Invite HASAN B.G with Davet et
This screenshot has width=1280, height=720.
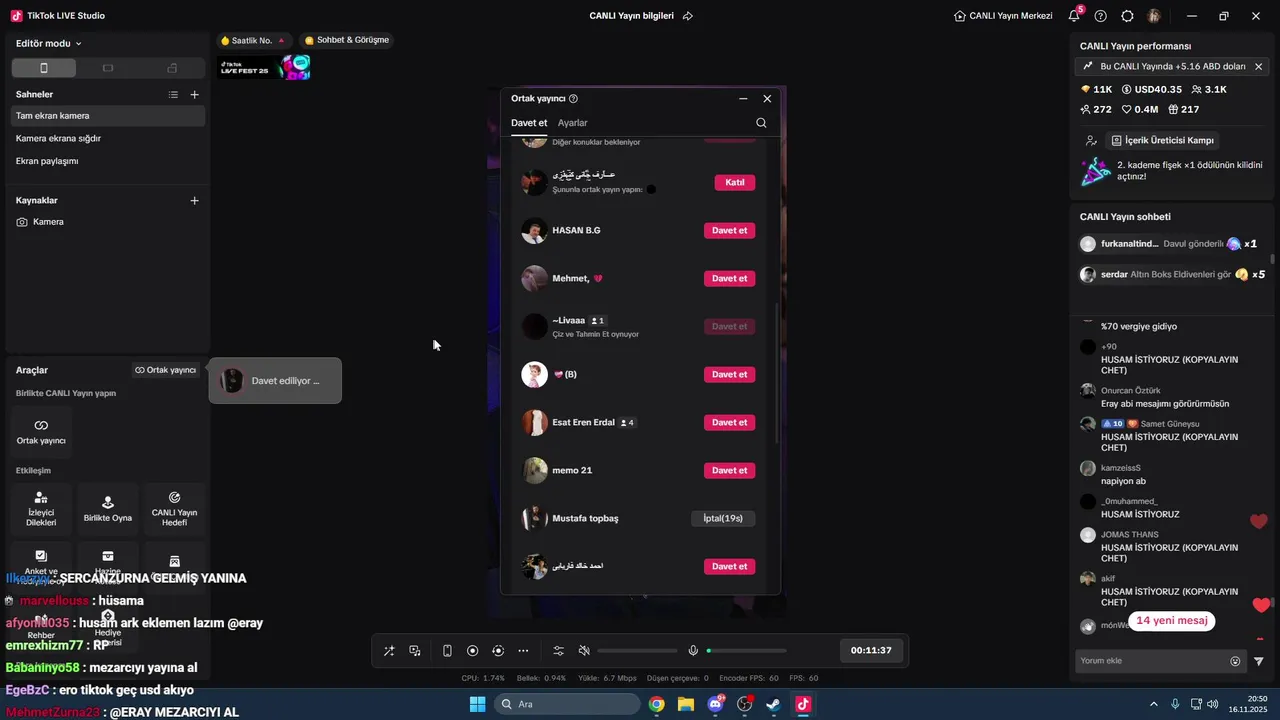[x=729, y=231]
